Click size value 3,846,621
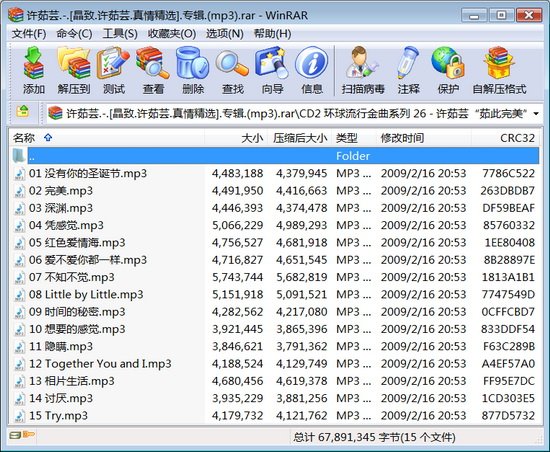The width and height of the screenshot is (550, 452). [x=237, y=346]
